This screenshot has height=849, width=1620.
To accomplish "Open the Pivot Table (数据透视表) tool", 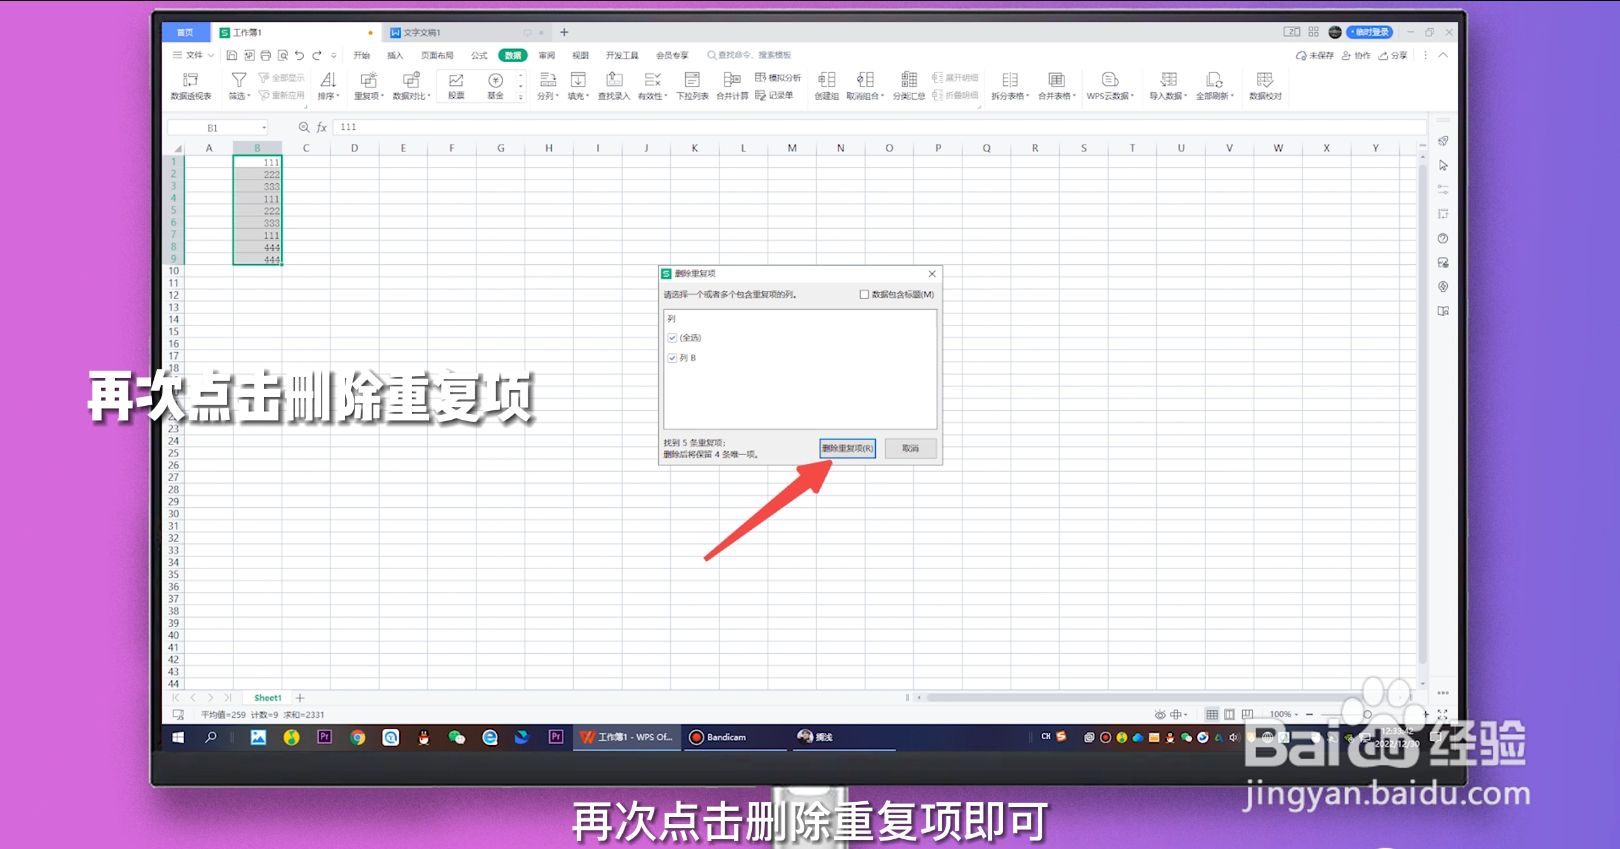I will coord(190,86).
